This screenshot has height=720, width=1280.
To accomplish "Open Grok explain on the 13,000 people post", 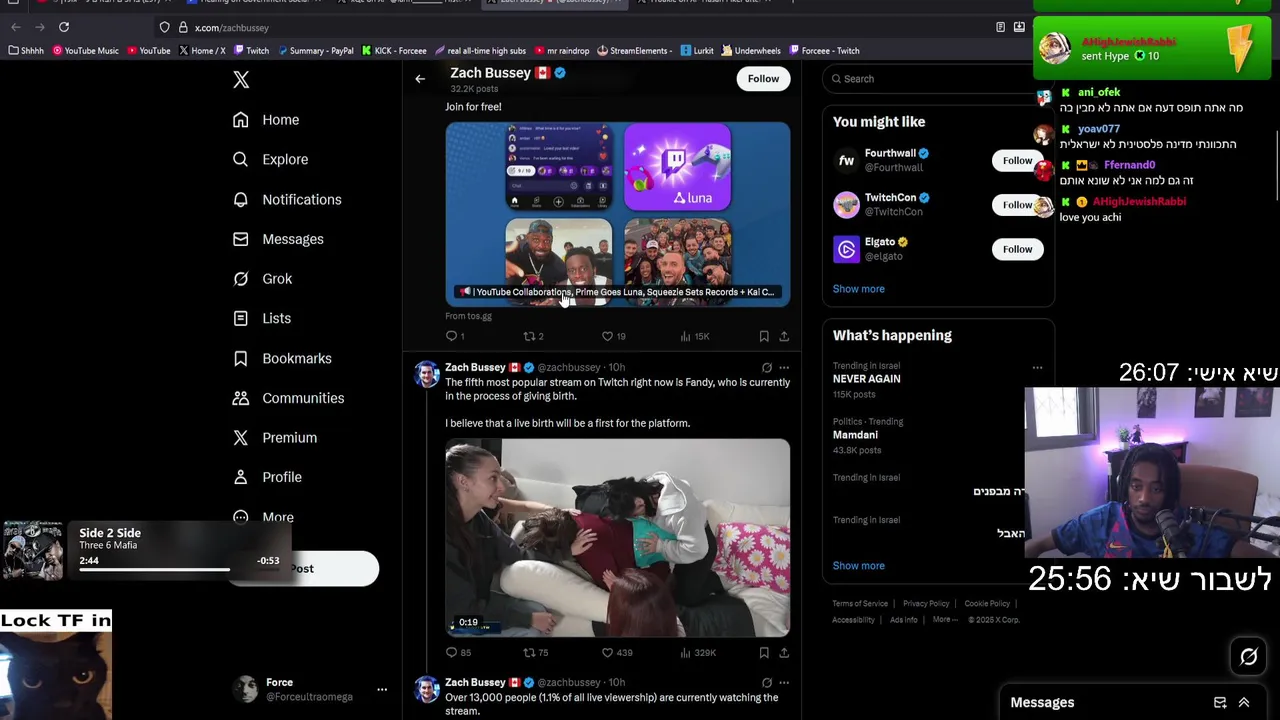I will coord(767,682).
